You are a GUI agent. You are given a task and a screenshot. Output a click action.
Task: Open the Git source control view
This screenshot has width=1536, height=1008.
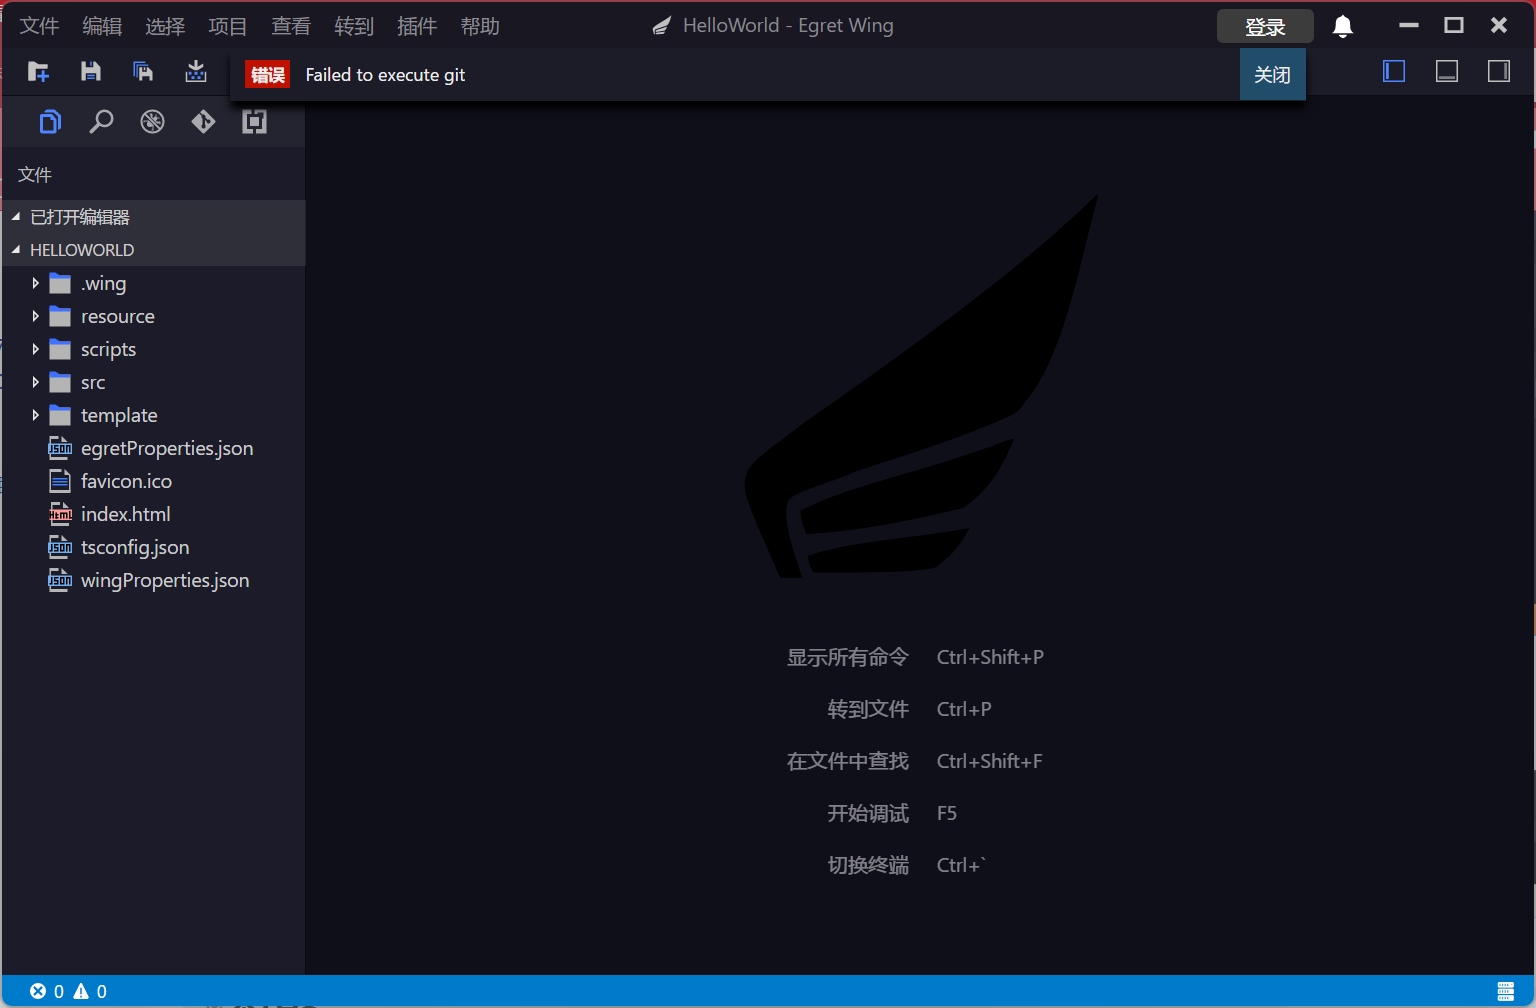203,122
